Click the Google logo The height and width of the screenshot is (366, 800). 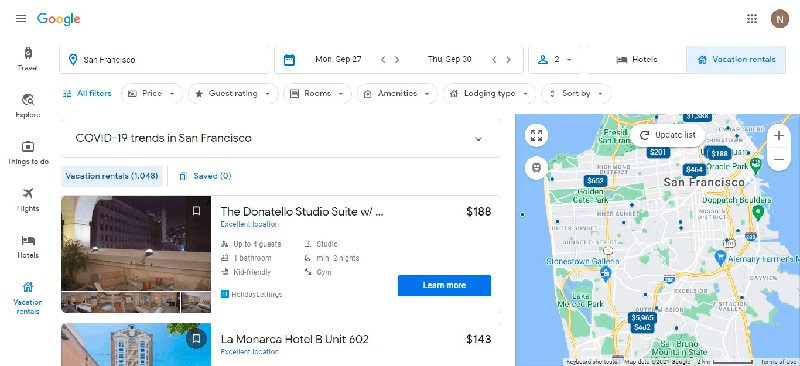pyautogui.click(x=59, y=19)
